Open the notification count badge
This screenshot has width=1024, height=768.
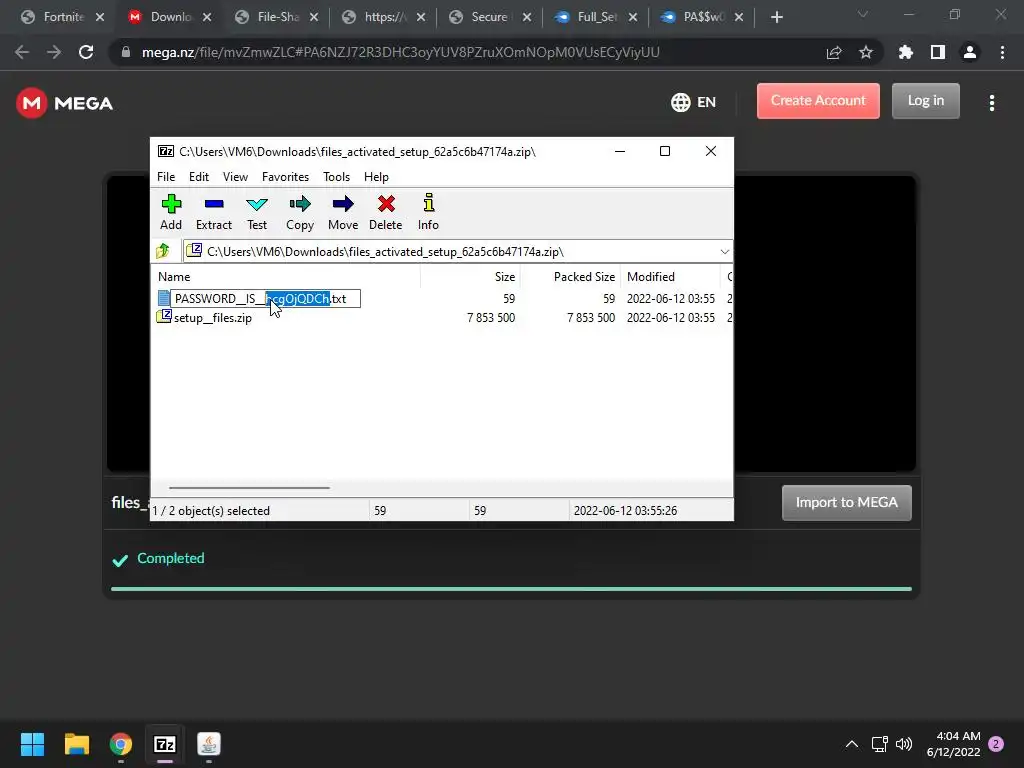(996, 744)
